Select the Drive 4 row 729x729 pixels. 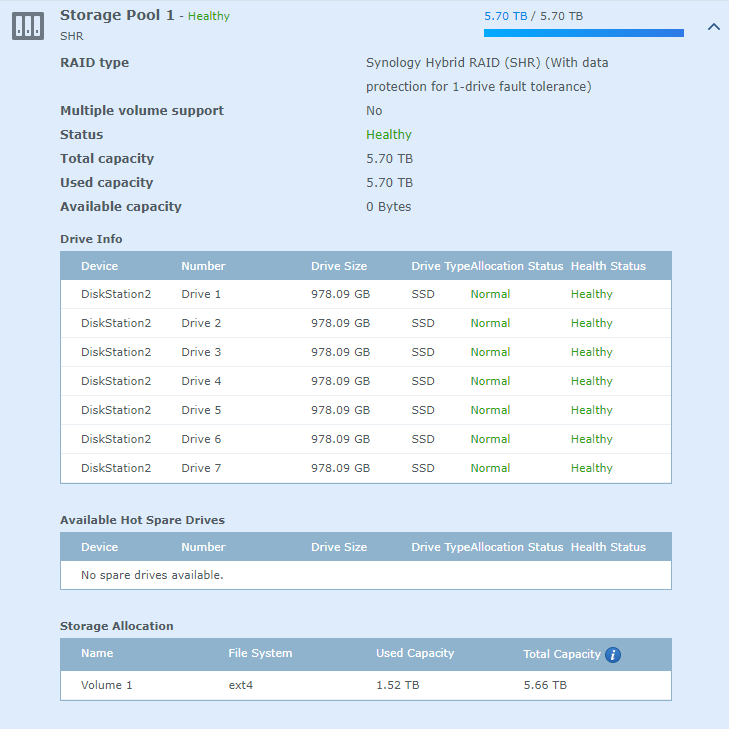point(365,381)
